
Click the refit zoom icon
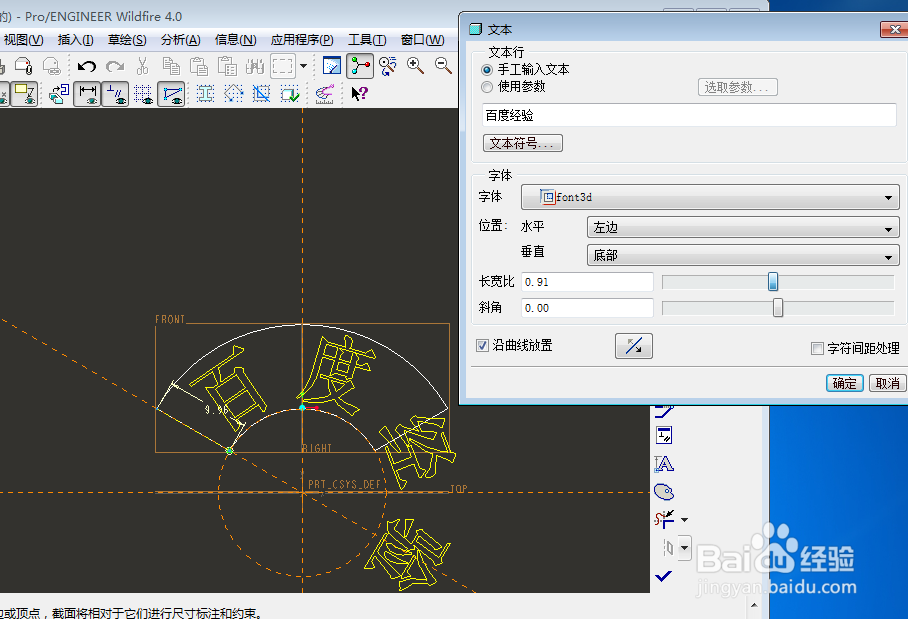(x=387, y=66)
